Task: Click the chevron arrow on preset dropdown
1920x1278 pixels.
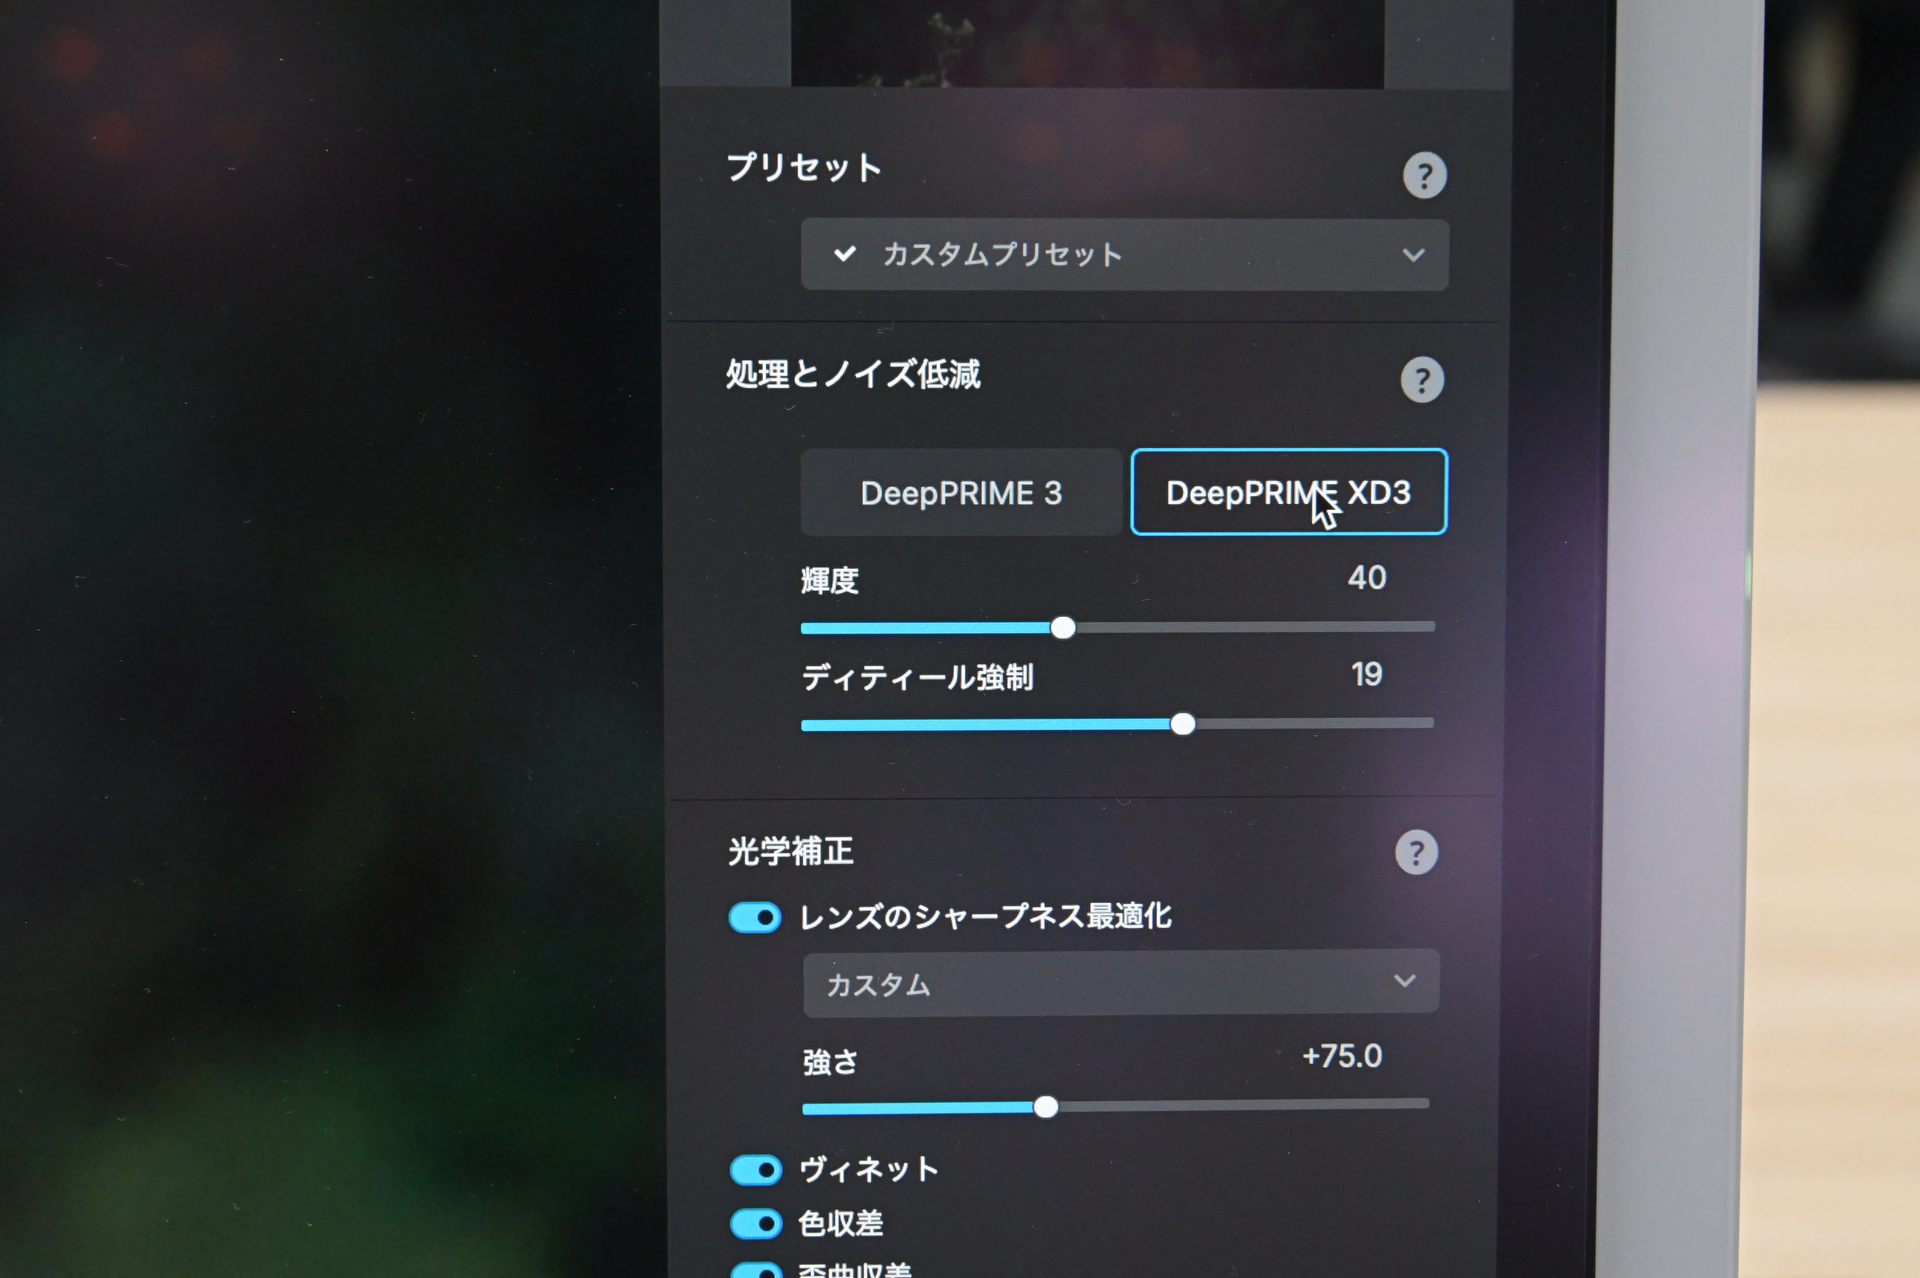Action: point(1412,255)
